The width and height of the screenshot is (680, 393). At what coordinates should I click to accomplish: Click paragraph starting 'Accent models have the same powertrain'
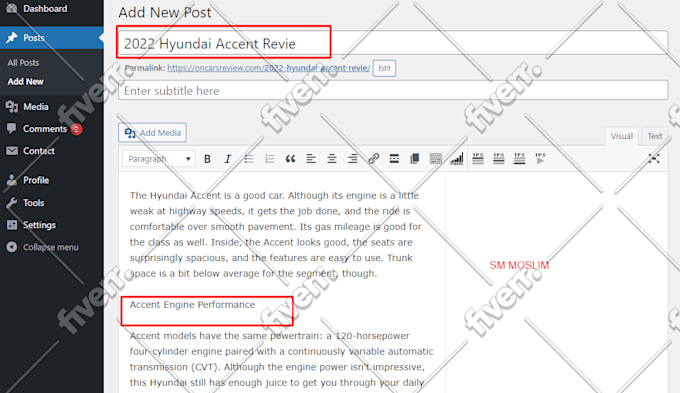tap(281, 359)
